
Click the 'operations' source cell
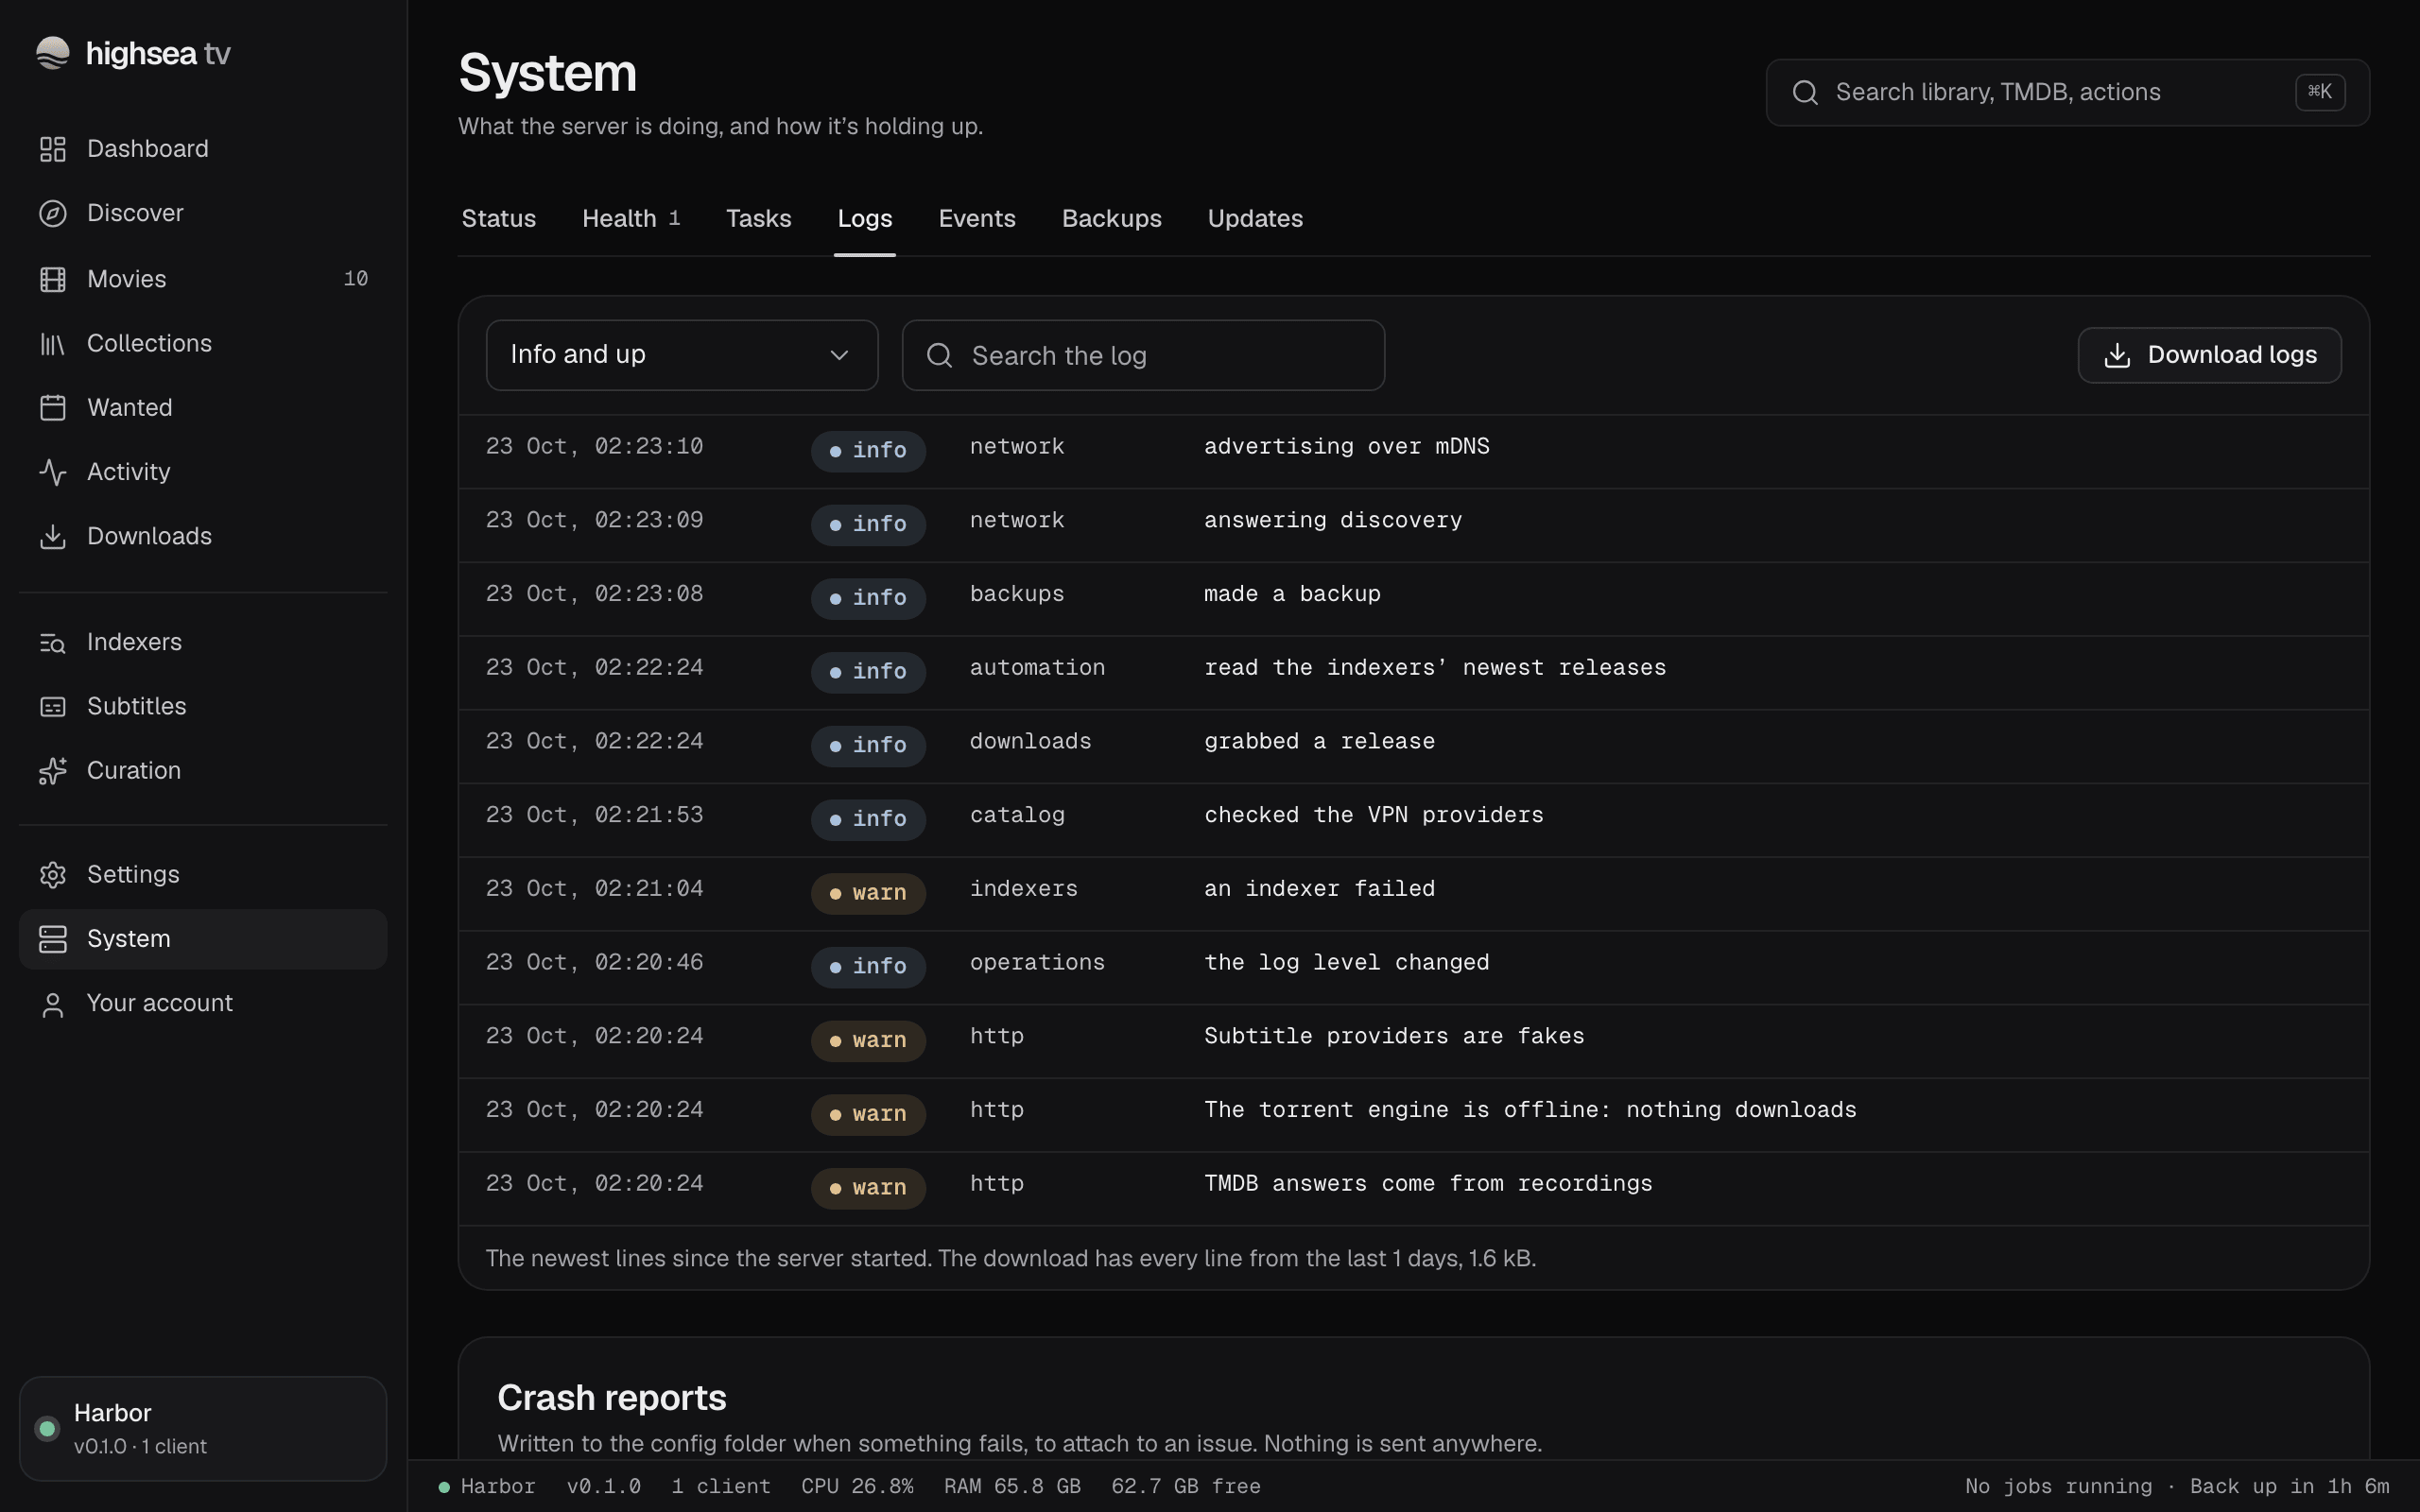[1037, 962]
